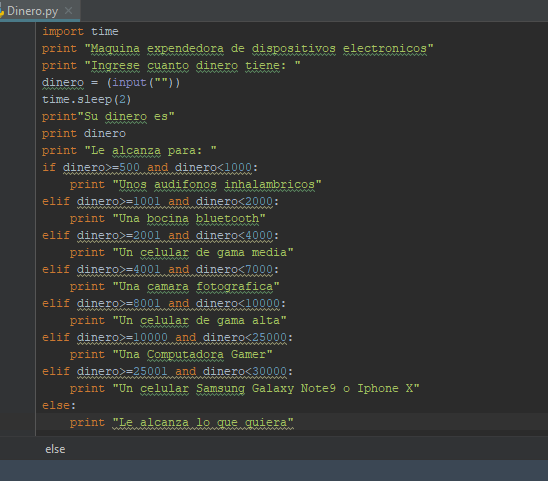Click the 'dinero = (input(""))' line
The height and width of the screenshot is (481, 548).
[111, 82]
